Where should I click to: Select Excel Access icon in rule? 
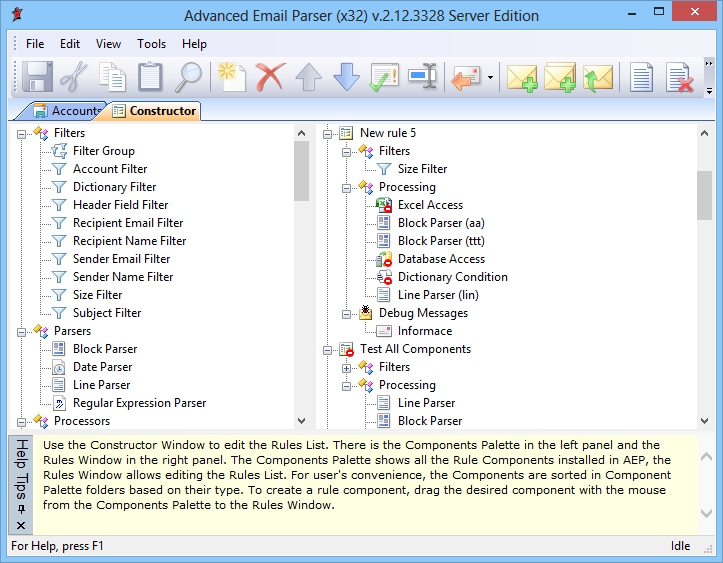(x=384, y=205)
